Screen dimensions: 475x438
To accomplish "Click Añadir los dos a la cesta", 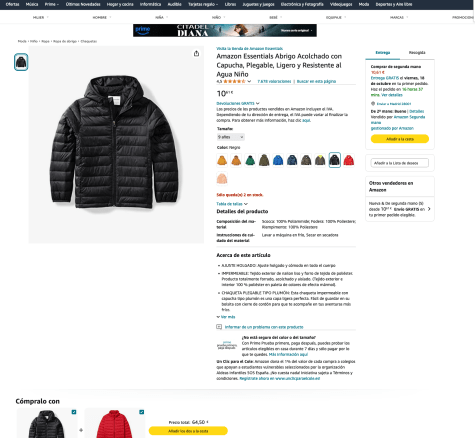I will click(188, 431).
